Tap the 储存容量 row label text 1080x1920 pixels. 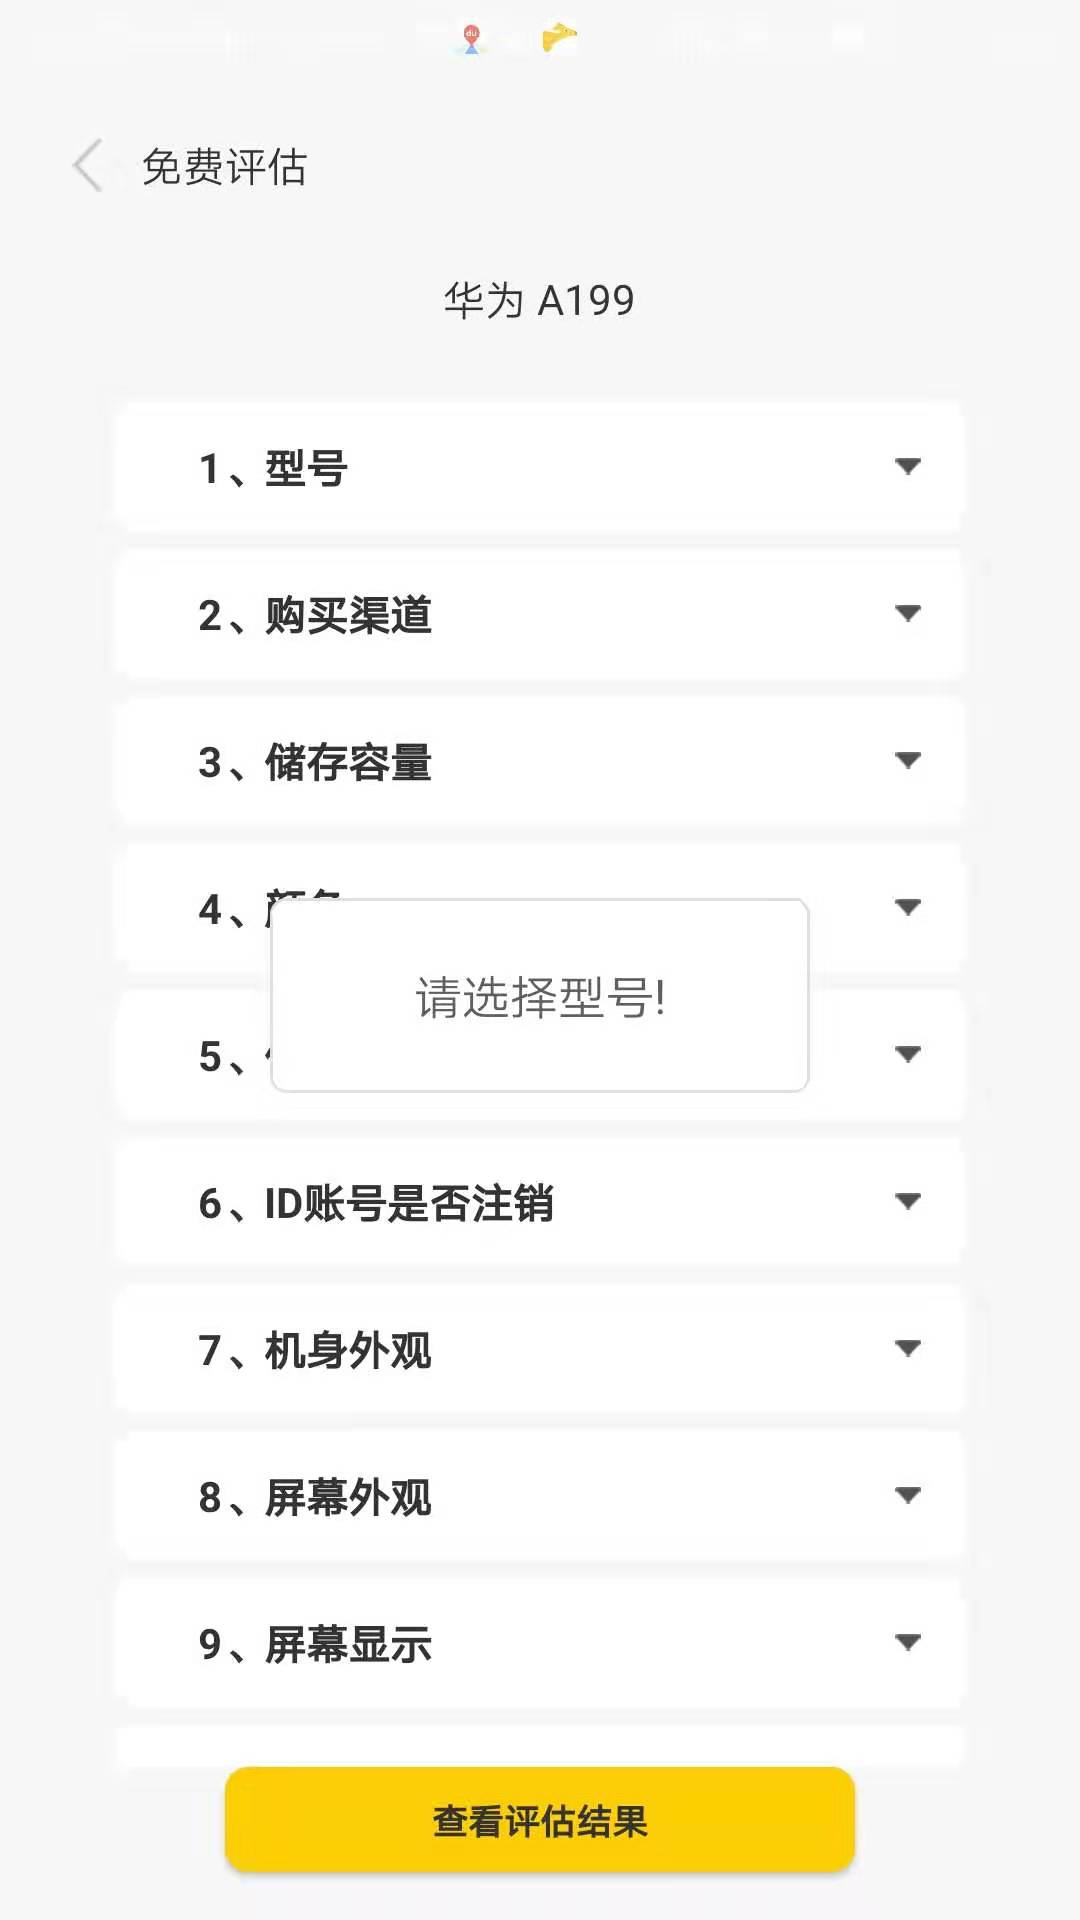pos(315,763)
